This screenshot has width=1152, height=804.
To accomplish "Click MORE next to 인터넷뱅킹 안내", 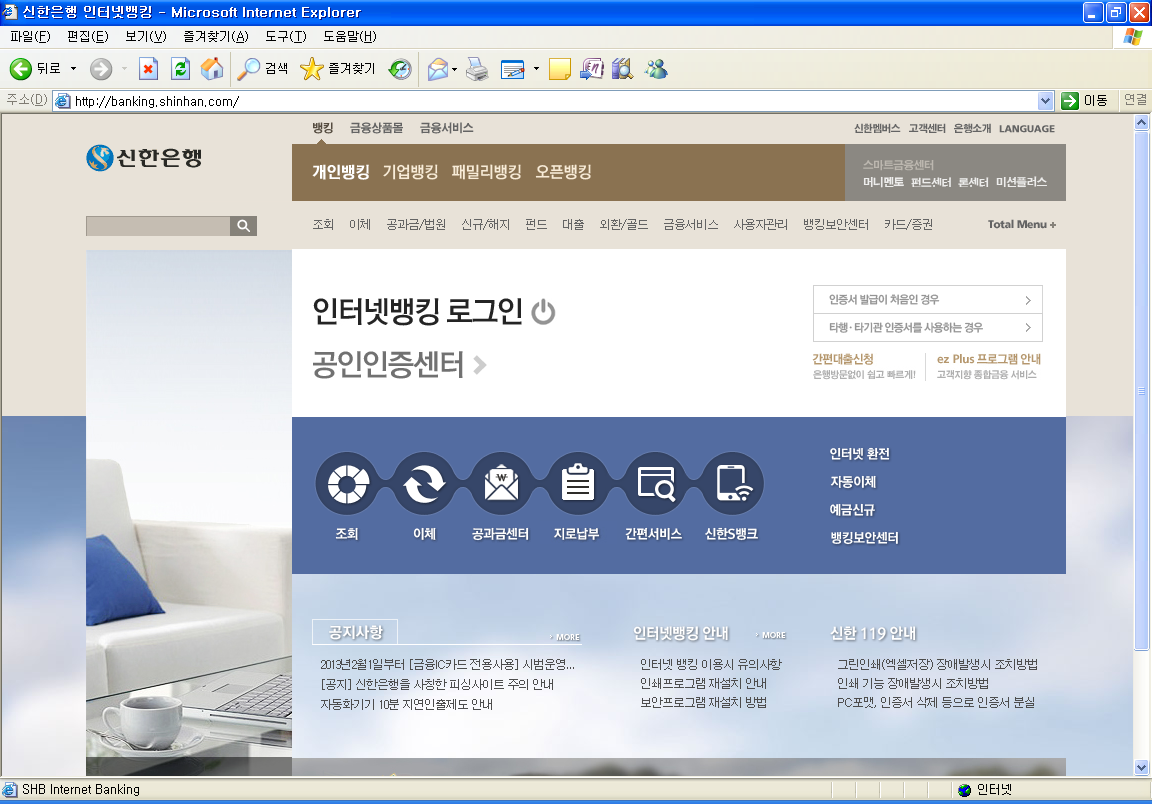I will click(x=771, y=635).
